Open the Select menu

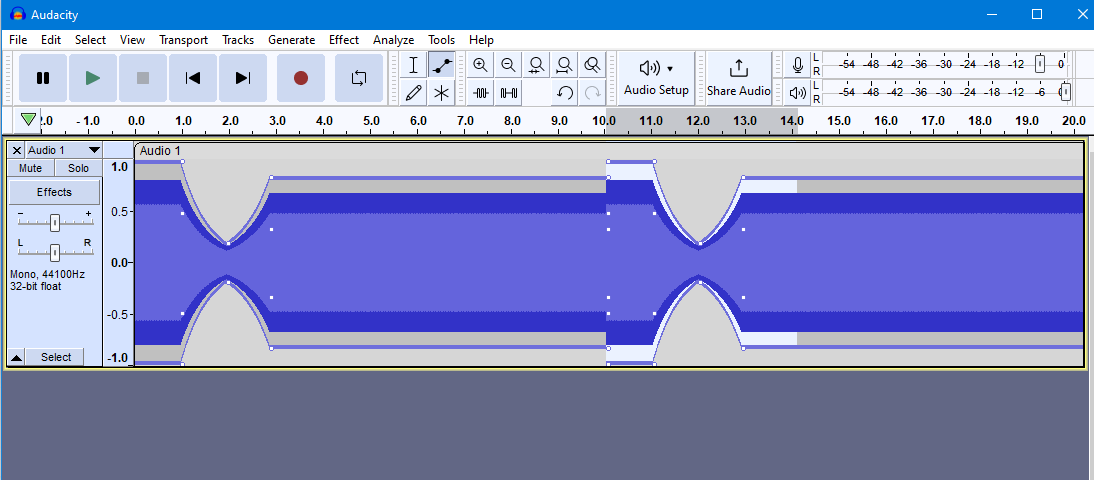point(91,40)
